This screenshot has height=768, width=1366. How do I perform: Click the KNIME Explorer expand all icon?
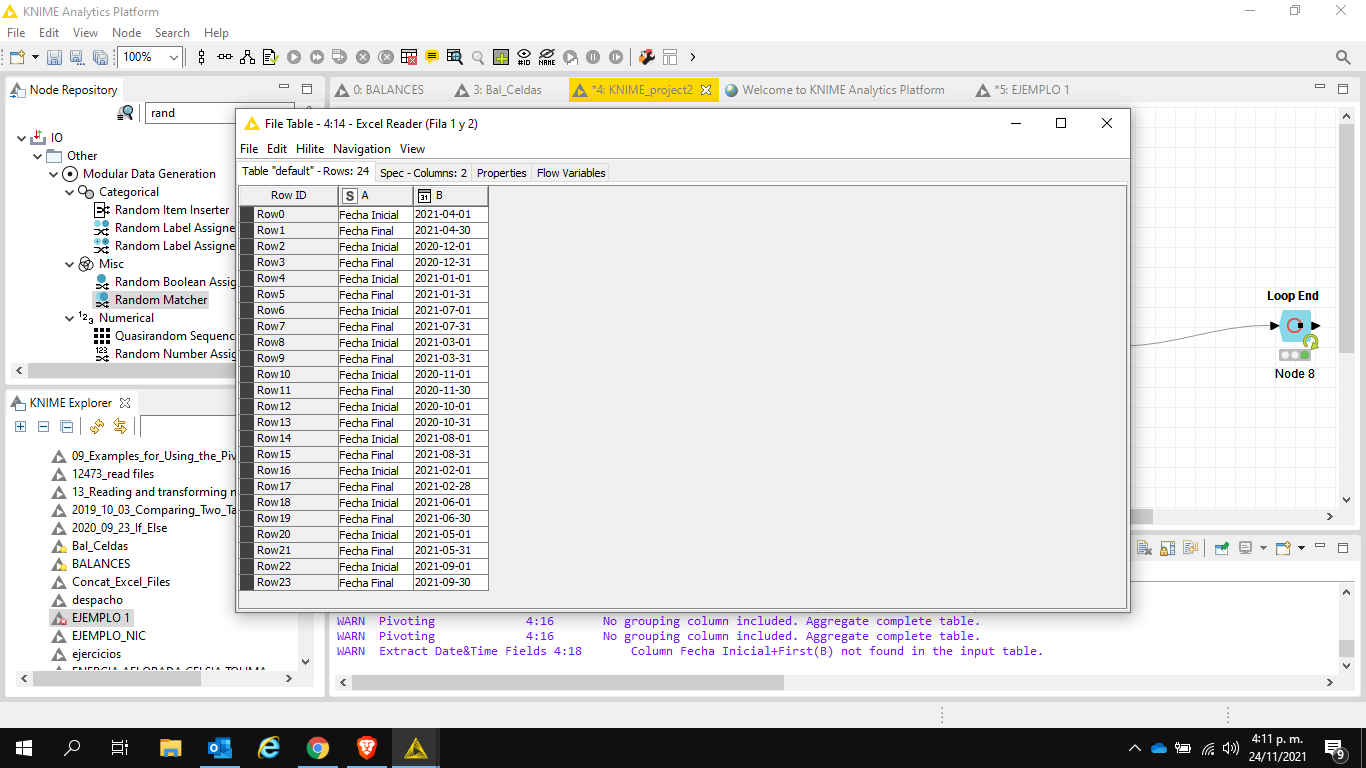(20, 427)
